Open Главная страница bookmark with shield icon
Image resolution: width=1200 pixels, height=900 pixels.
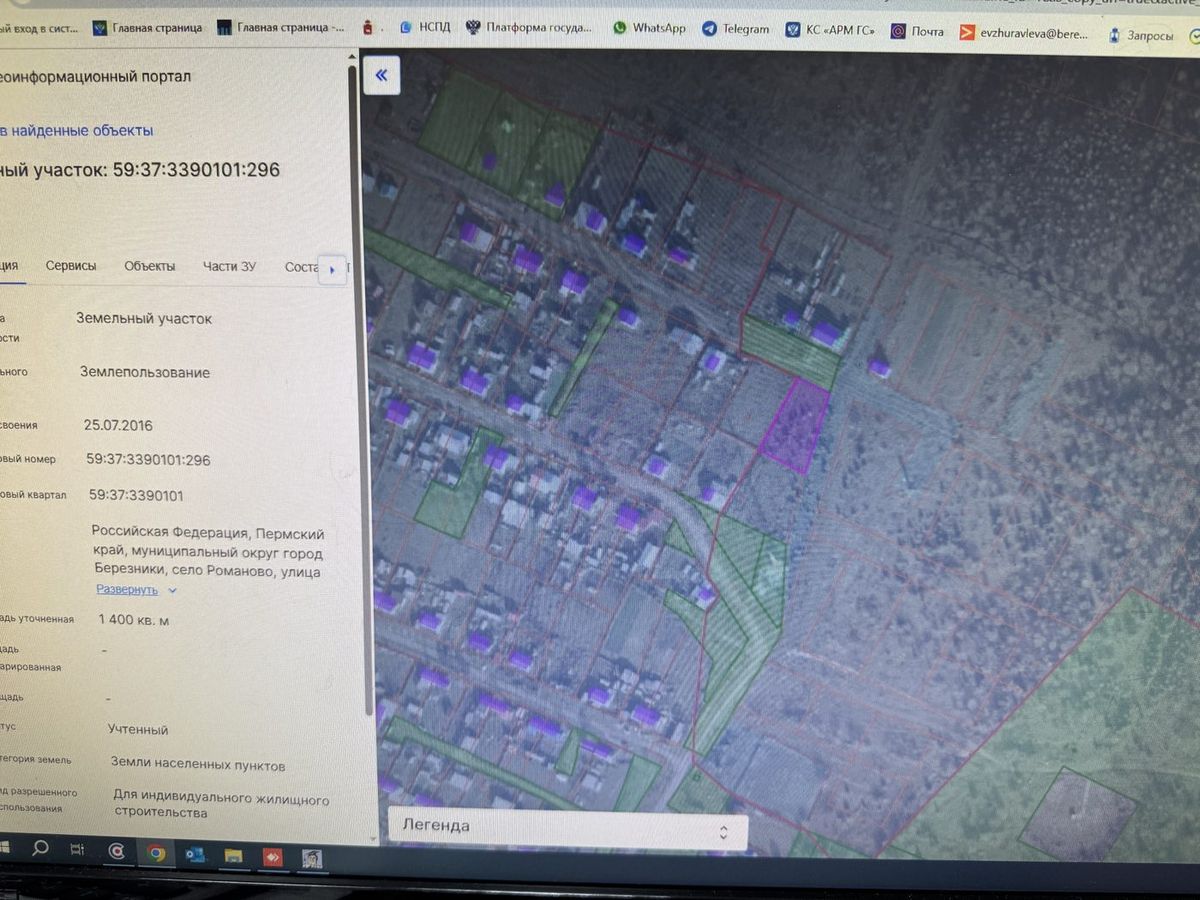[x=147, y=28]
